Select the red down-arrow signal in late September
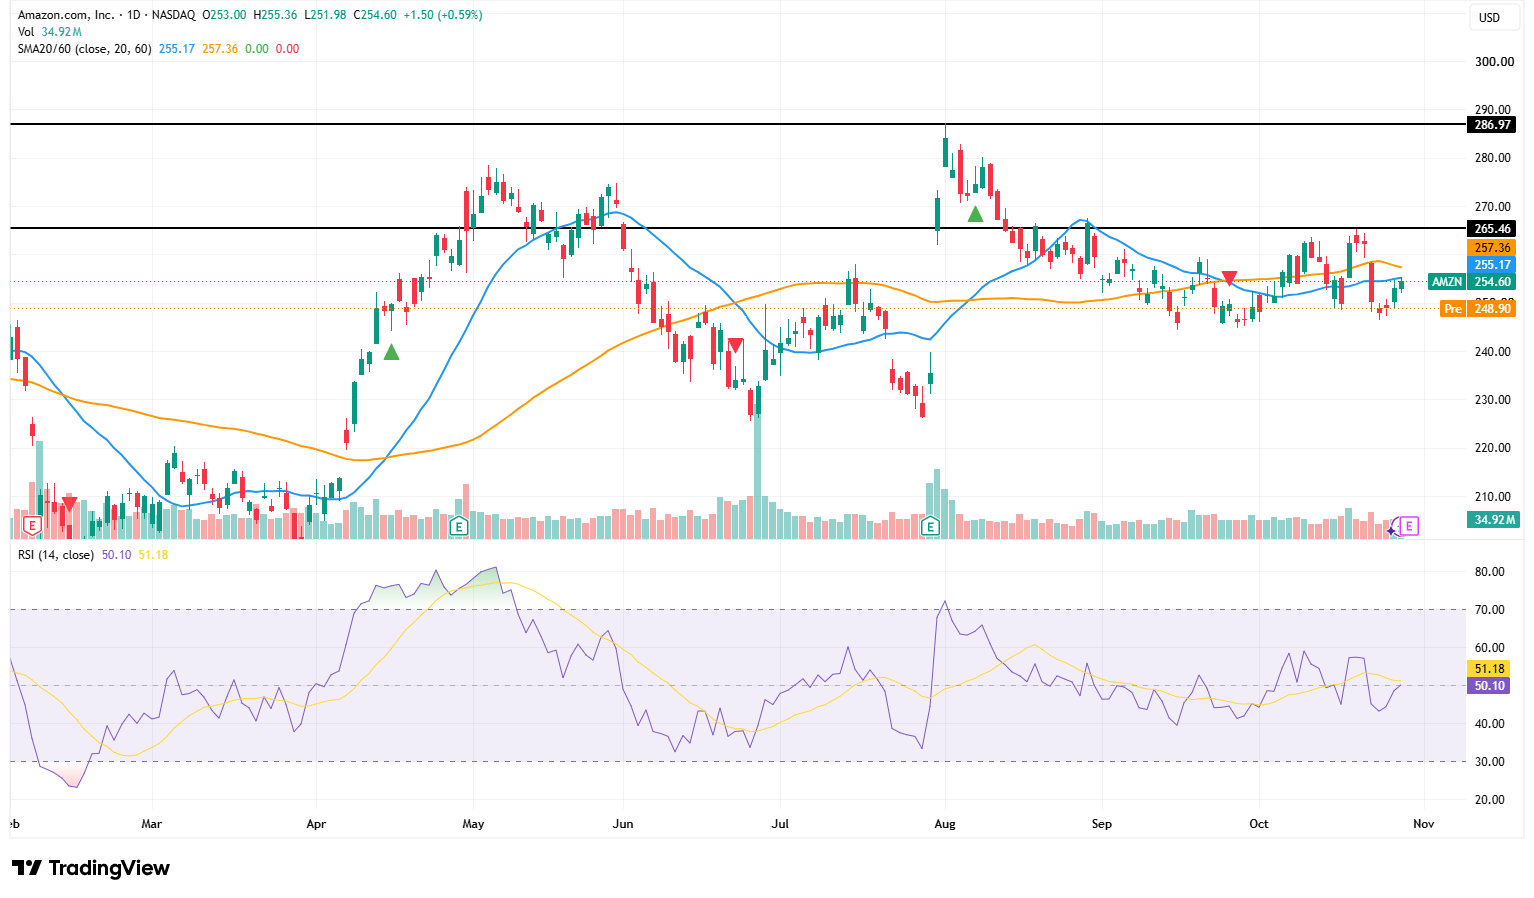The image size is (1534, 898). tap(1230, 278)
